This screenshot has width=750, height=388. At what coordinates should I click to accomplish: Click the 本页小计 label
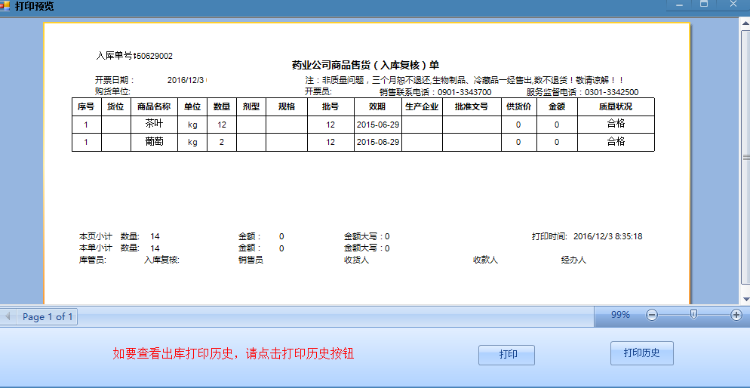95,236
